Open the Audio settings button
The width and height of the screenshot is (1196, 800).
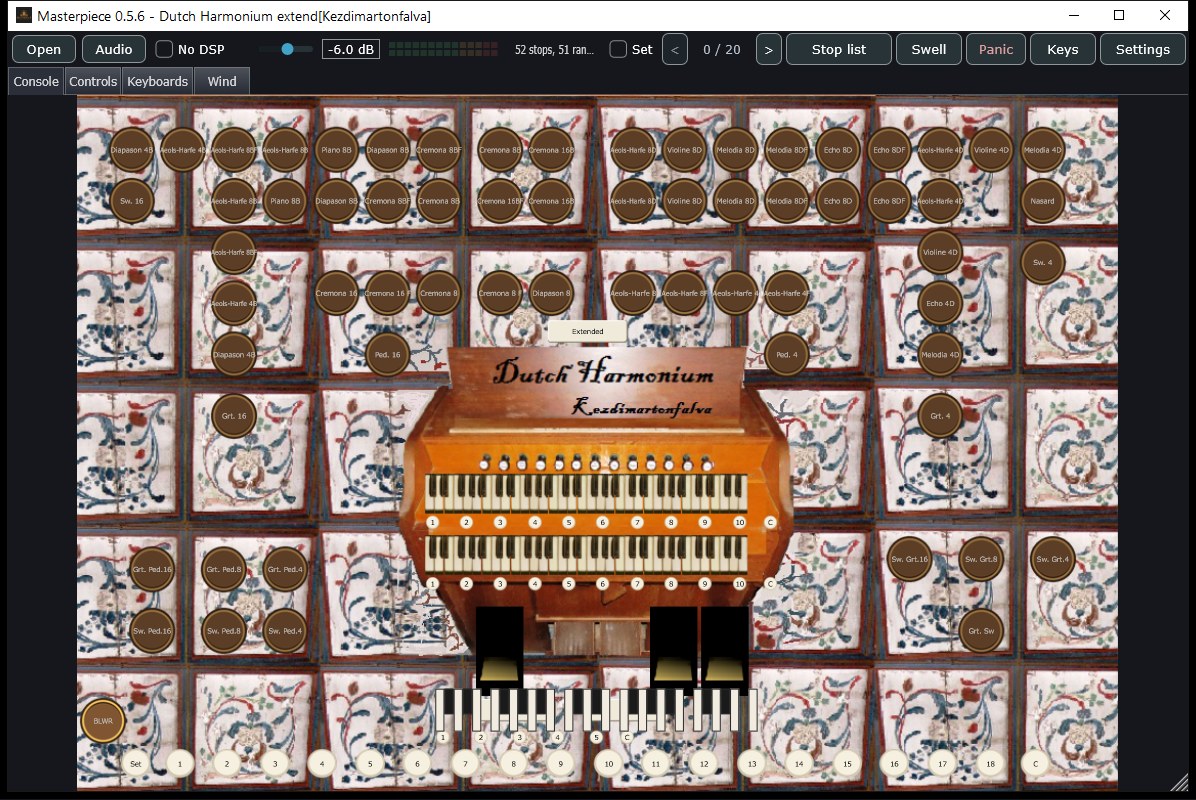point(114,50)
